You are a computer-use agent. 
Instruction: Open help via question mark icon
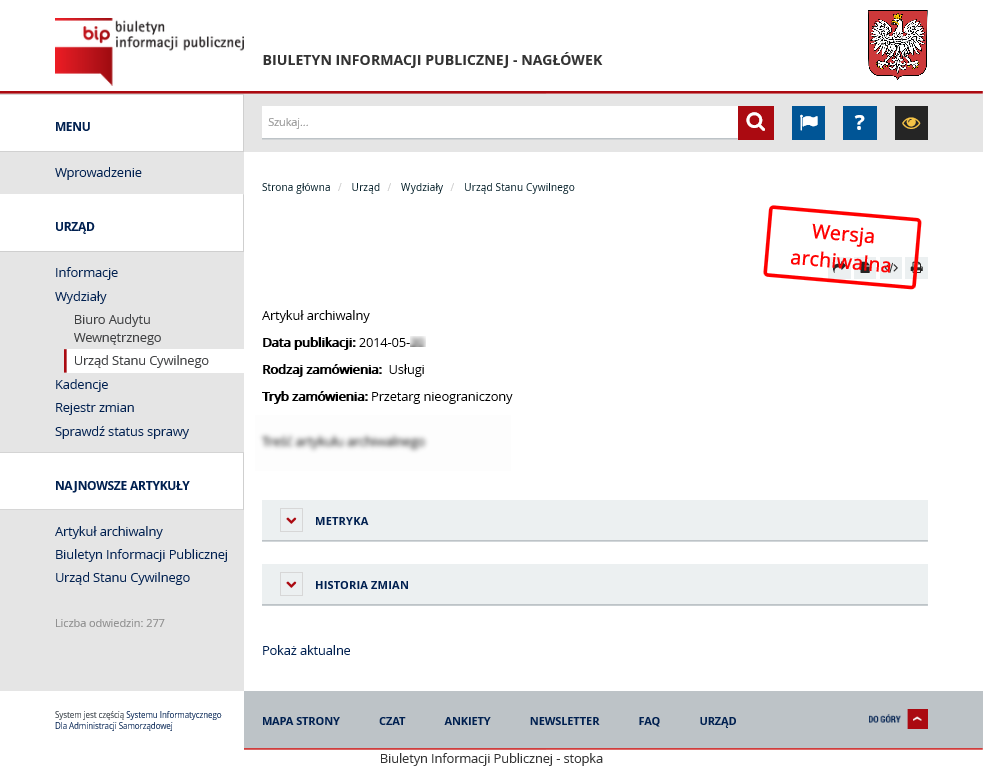click(x=859, y=123)
